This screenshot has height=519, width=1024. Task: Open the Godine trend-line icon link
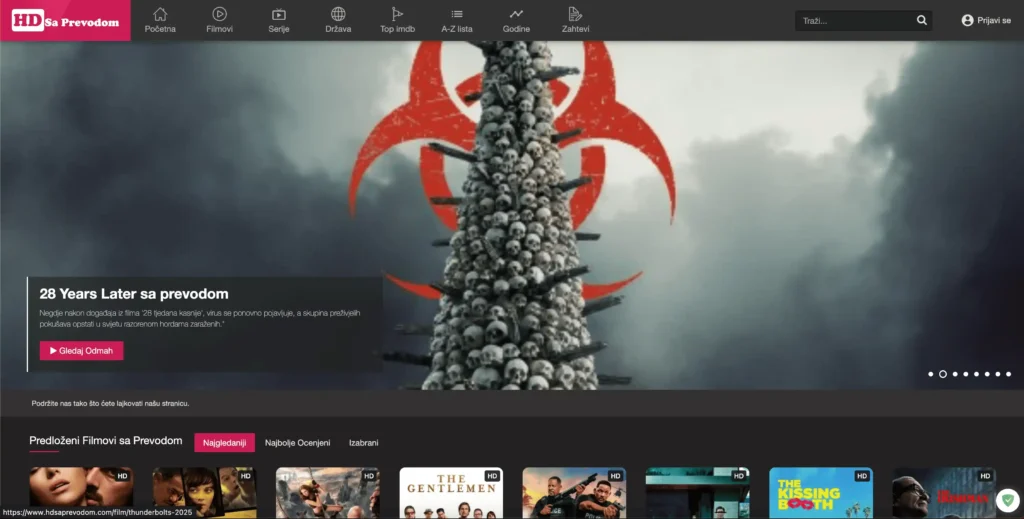(516, 20)
